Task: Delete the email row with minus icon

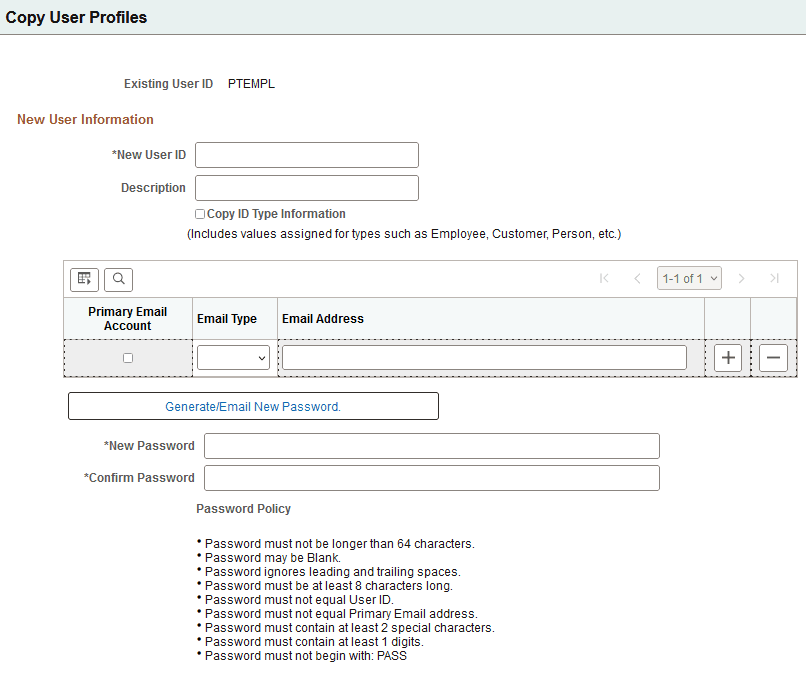Action: [x=773, y=357]
